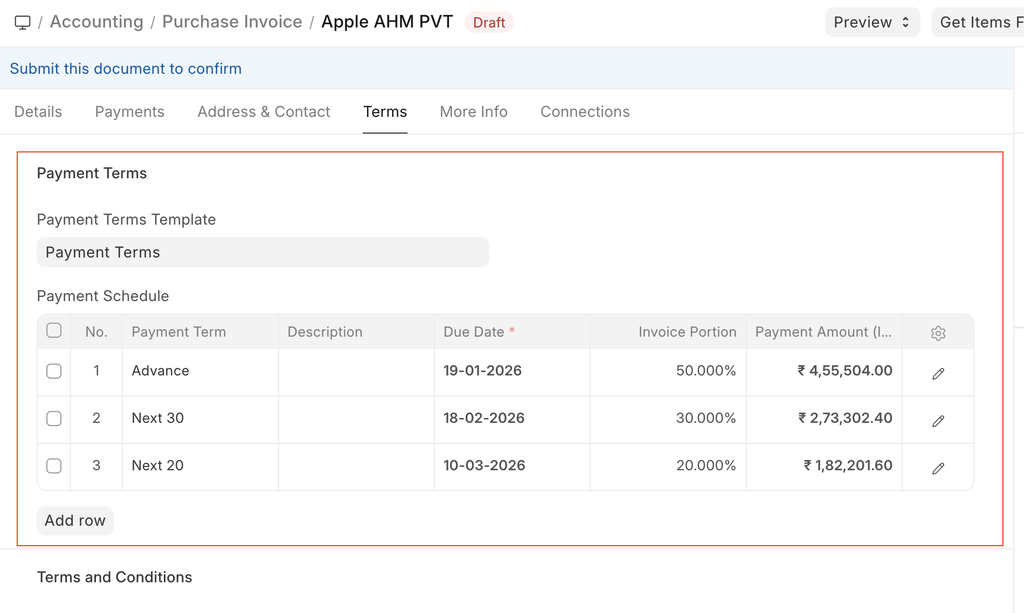Open the Payments tab
This screenshot has width=1024, height=613.
(x=129, y=112)
